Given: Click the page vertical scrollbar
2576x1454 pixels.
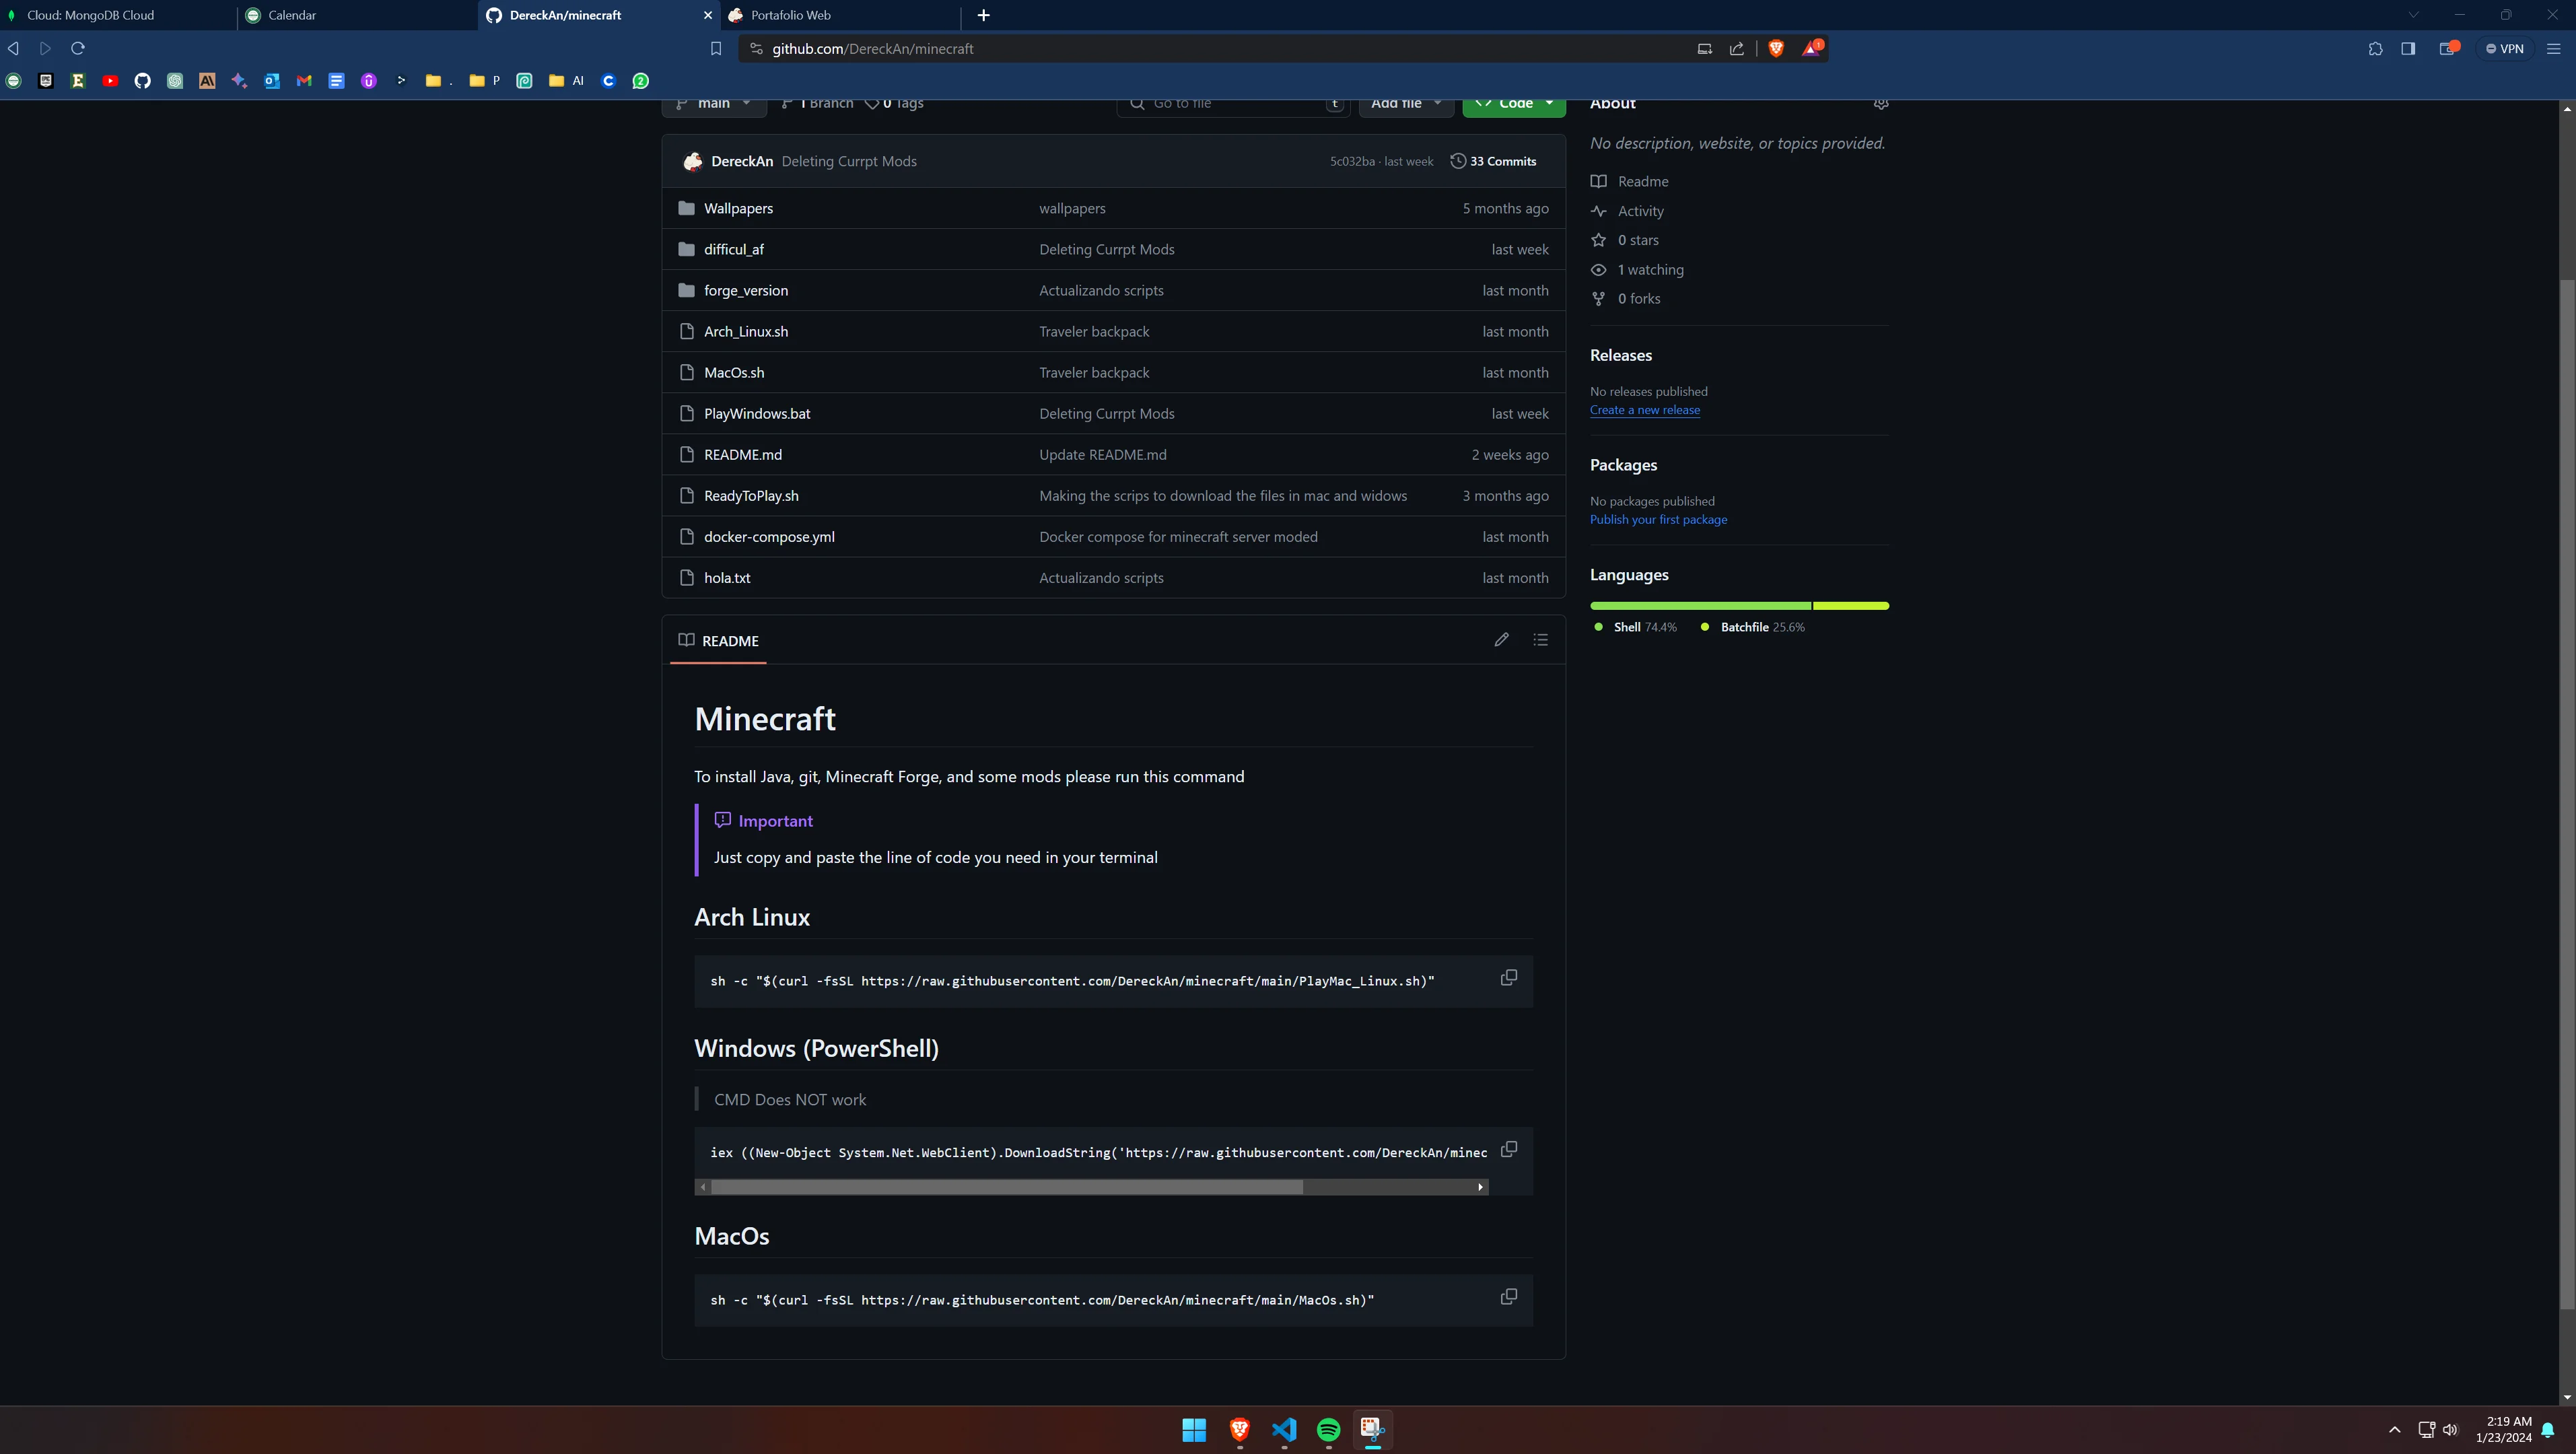Looking at the screenshot, I should click(x=2567, y=795).
